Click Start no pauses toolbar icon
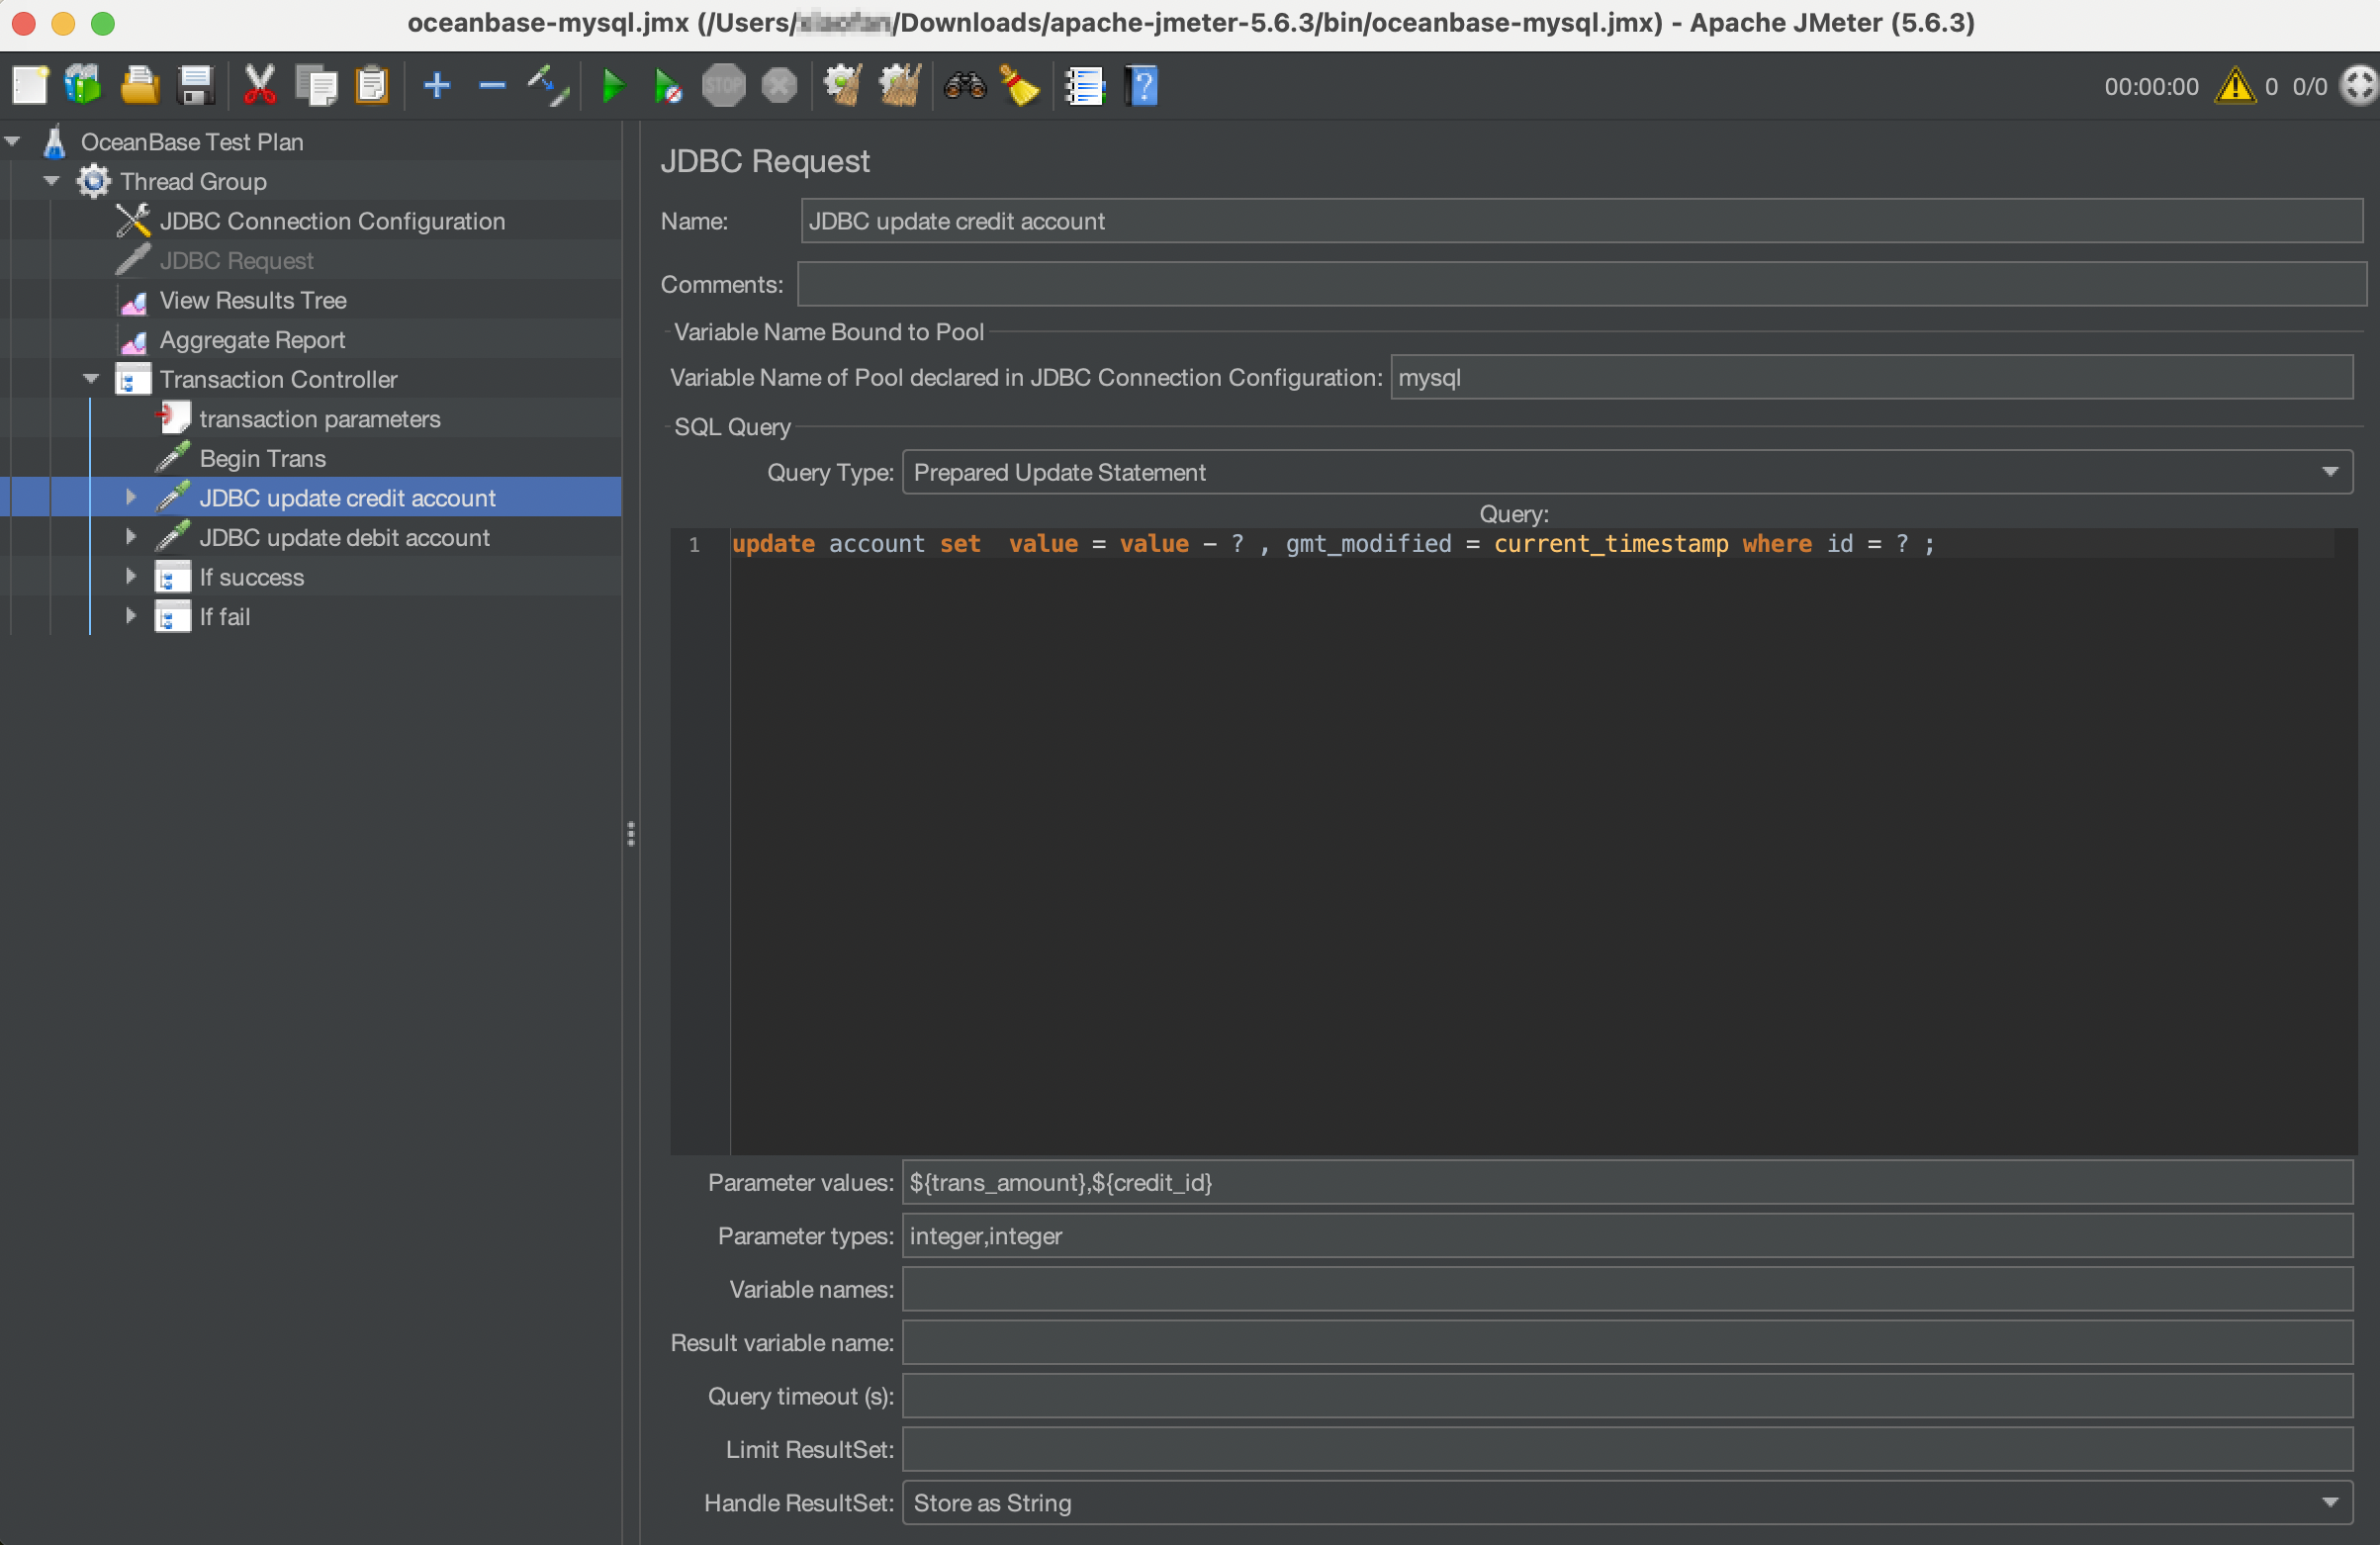This screenshot has width=2380, height=1545. click(667, 86)
